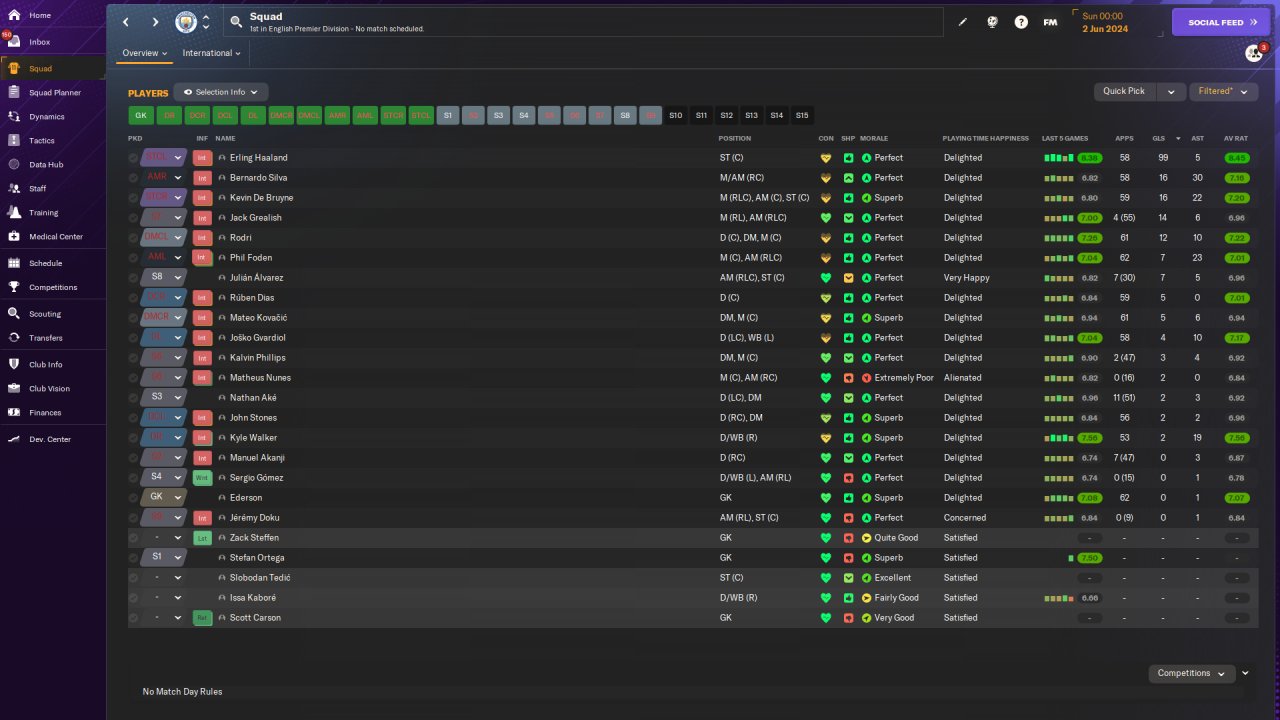Image resolution: width=1280 pixels, height=720 pixels.
Task: Click the pencil edit icon
Action: (963, 22)
